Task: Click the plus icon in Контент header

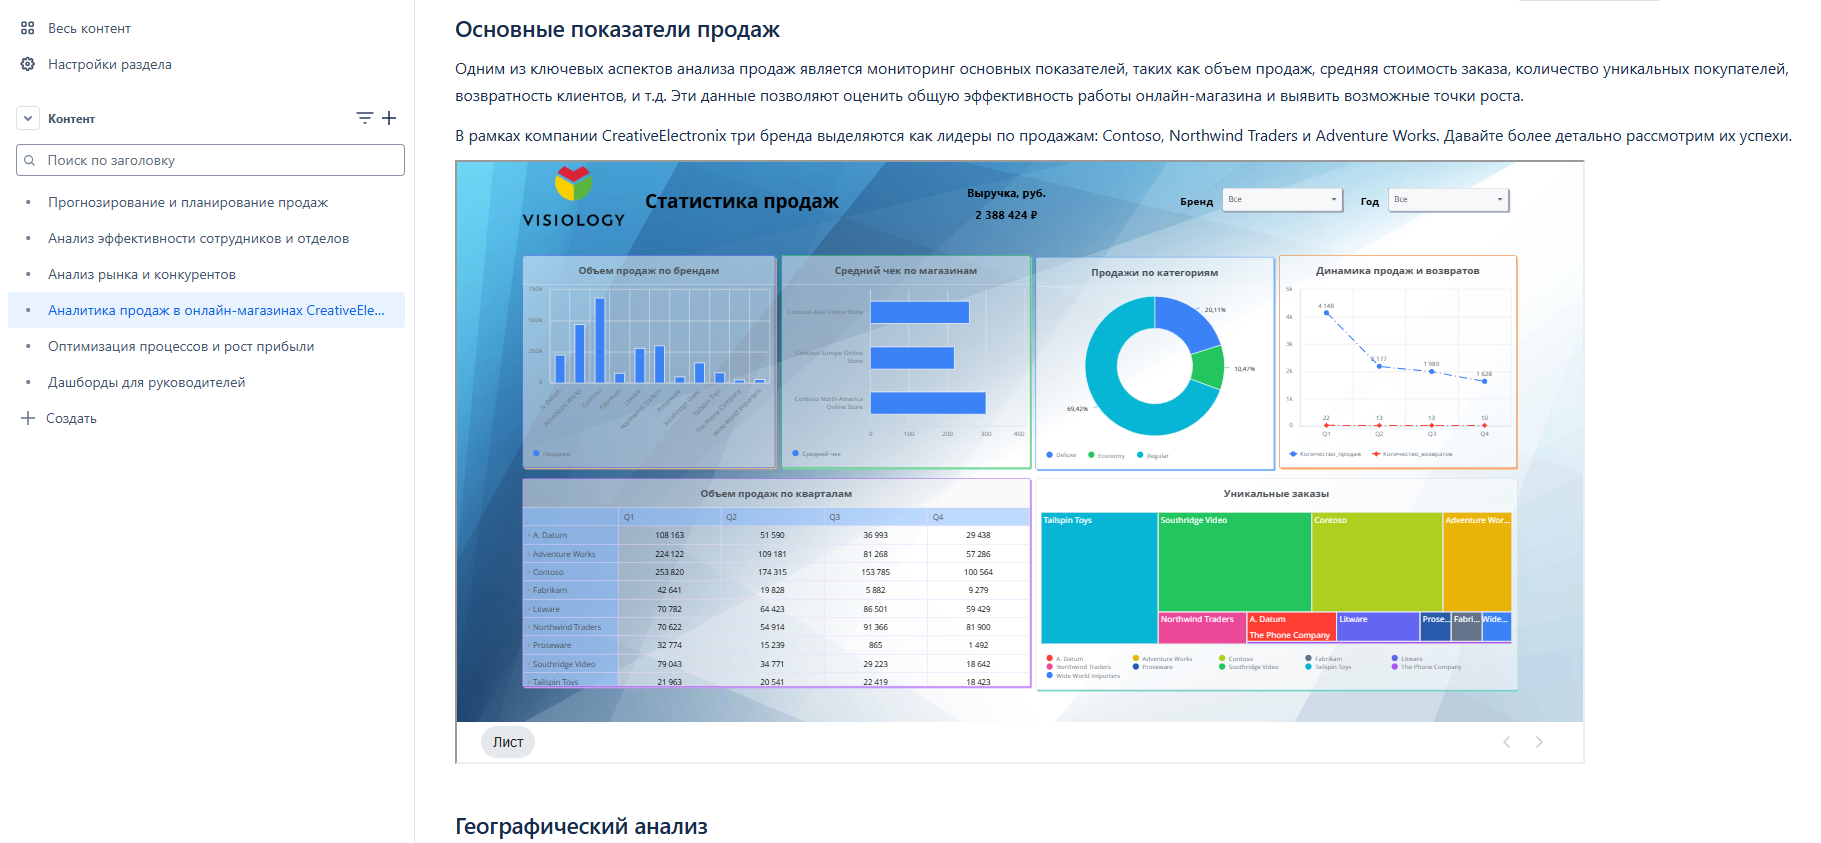Action: coord(389,118)
